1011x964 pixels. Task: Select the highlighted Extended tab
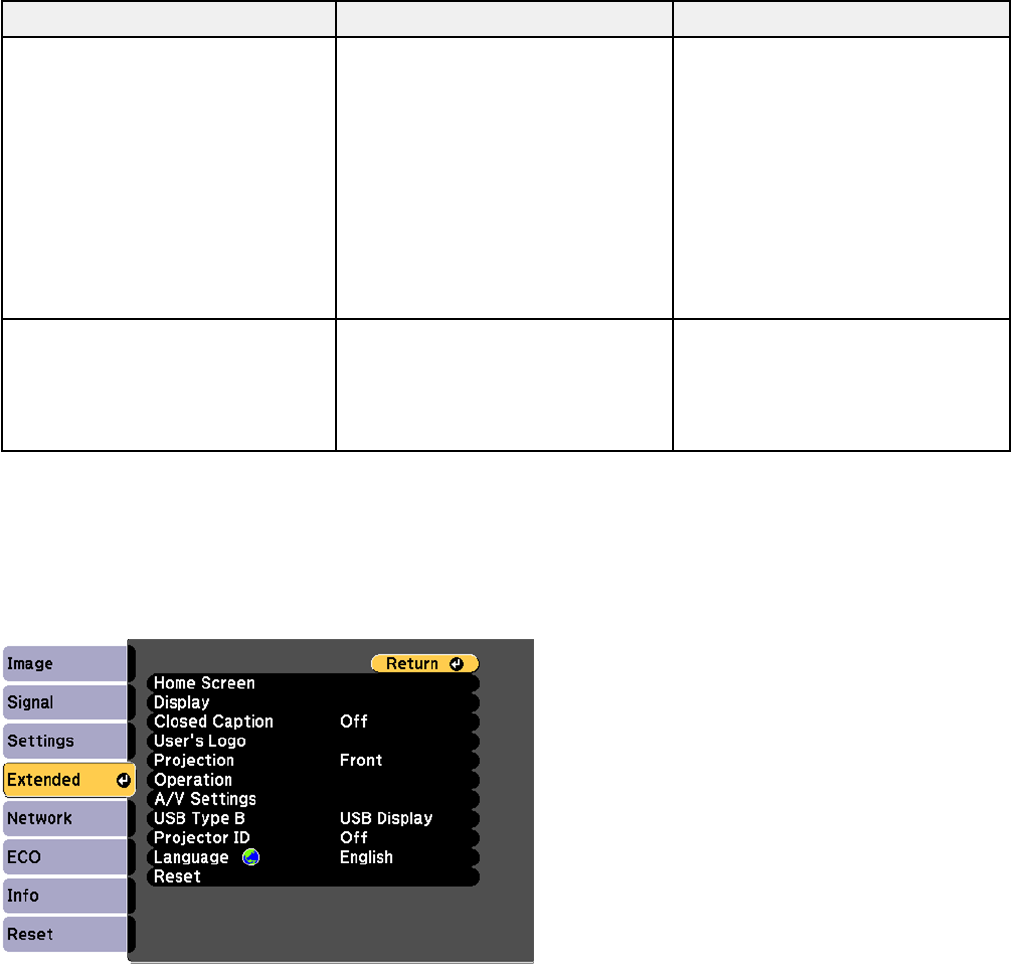(x=69, y=780)
